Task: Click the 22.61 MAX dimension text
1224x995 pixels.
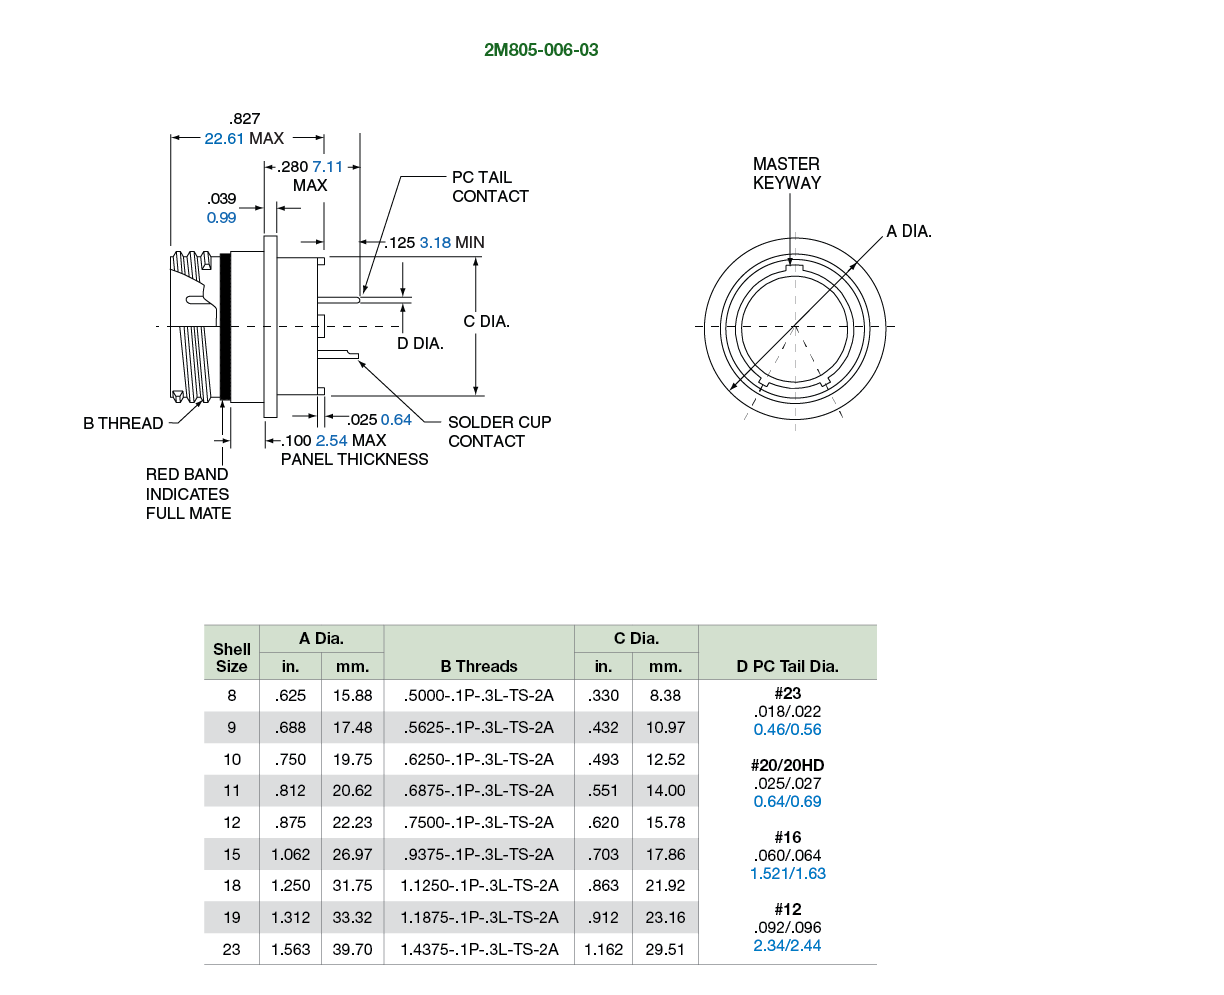Action: coord(244,138)
